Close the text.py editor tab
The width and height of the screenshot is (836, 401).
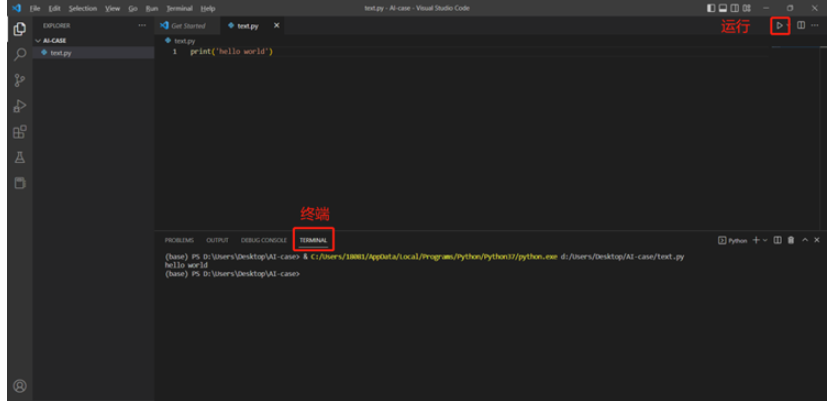(276, 25)
